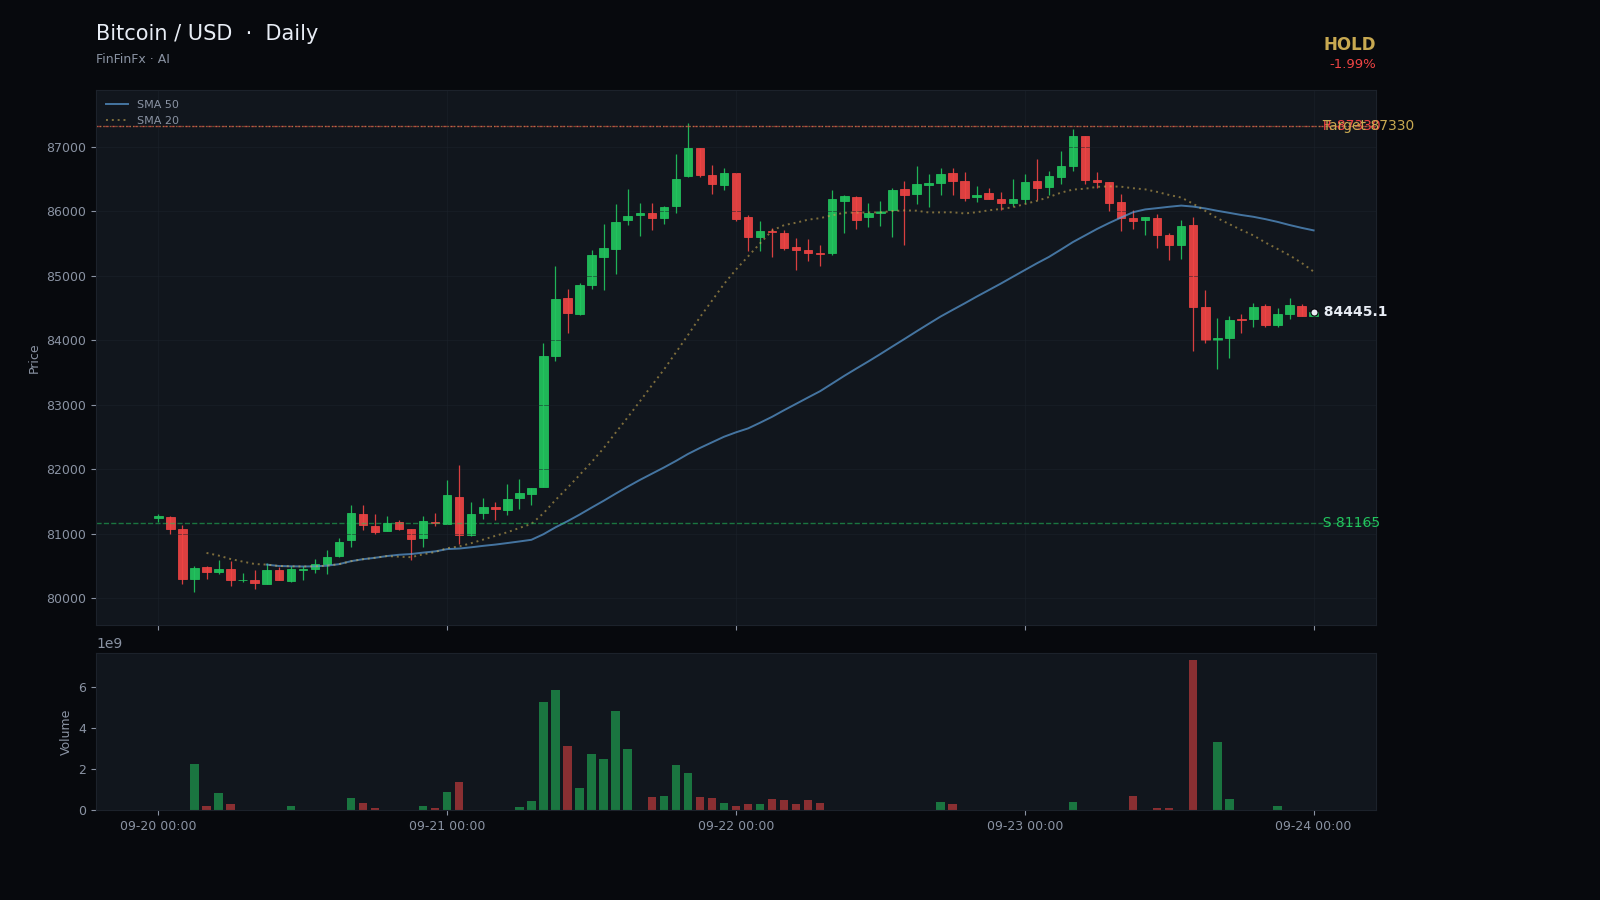Click the 82000 price axis tick
1600x900 pixels.
[x=67, y=470]
